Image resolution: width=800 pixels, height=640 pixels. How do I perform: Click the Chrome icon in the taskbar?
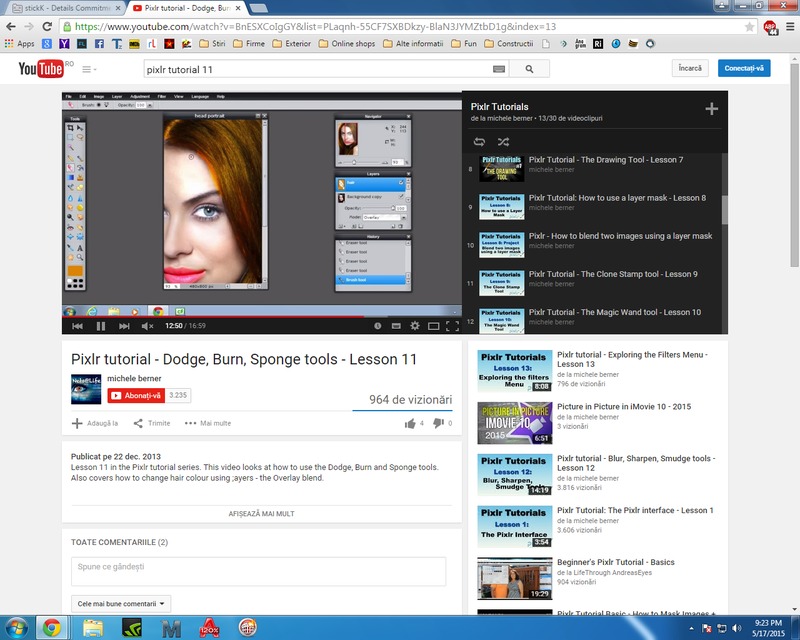52,628
